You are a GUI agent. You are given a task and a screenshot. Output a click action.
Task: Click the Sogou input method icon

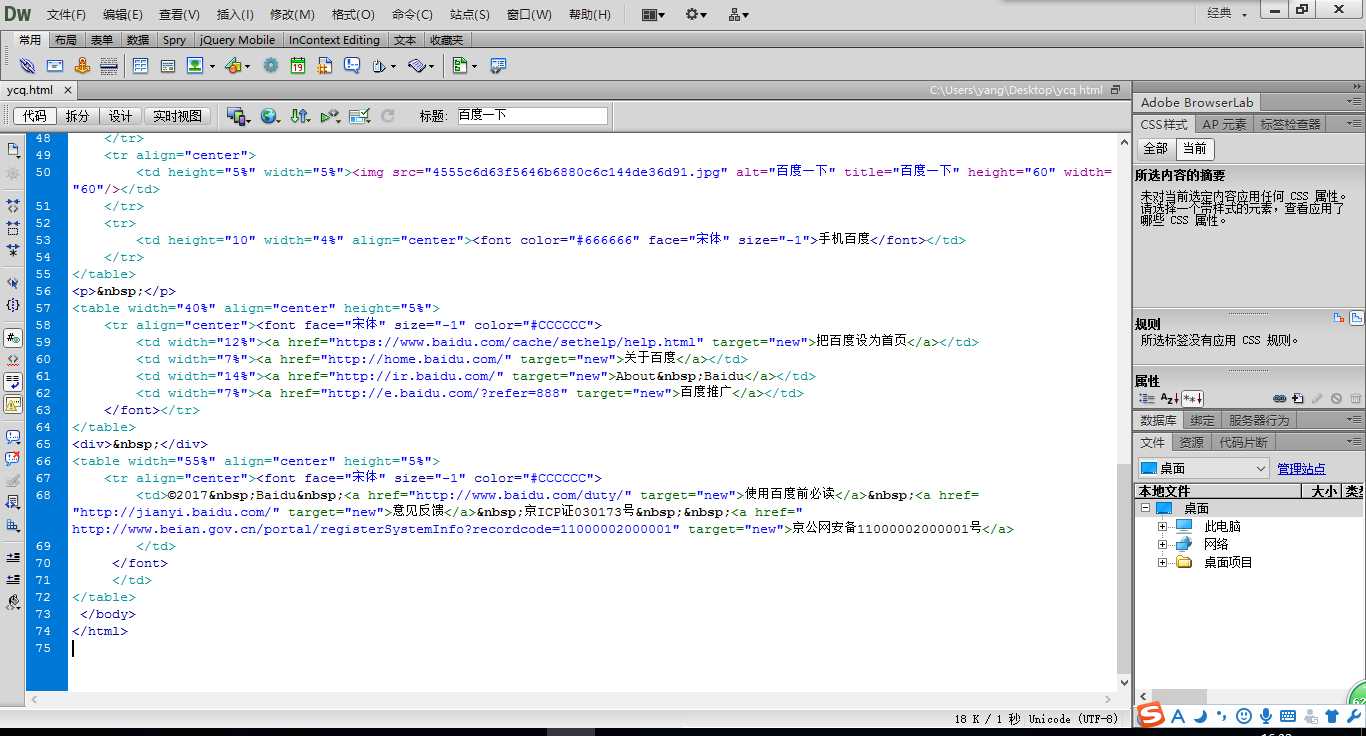coord(1151,716)
